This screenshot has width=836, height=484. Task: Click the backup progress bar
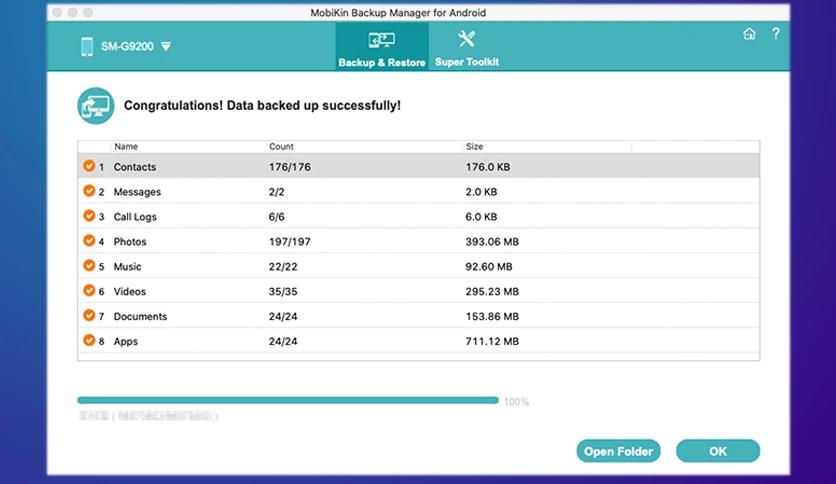click(x=288, y=400)
